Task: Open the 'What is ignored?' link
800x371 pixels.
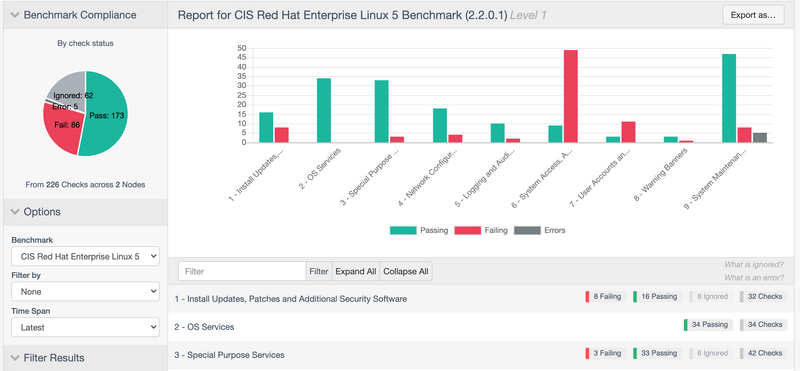Action: 754,264
